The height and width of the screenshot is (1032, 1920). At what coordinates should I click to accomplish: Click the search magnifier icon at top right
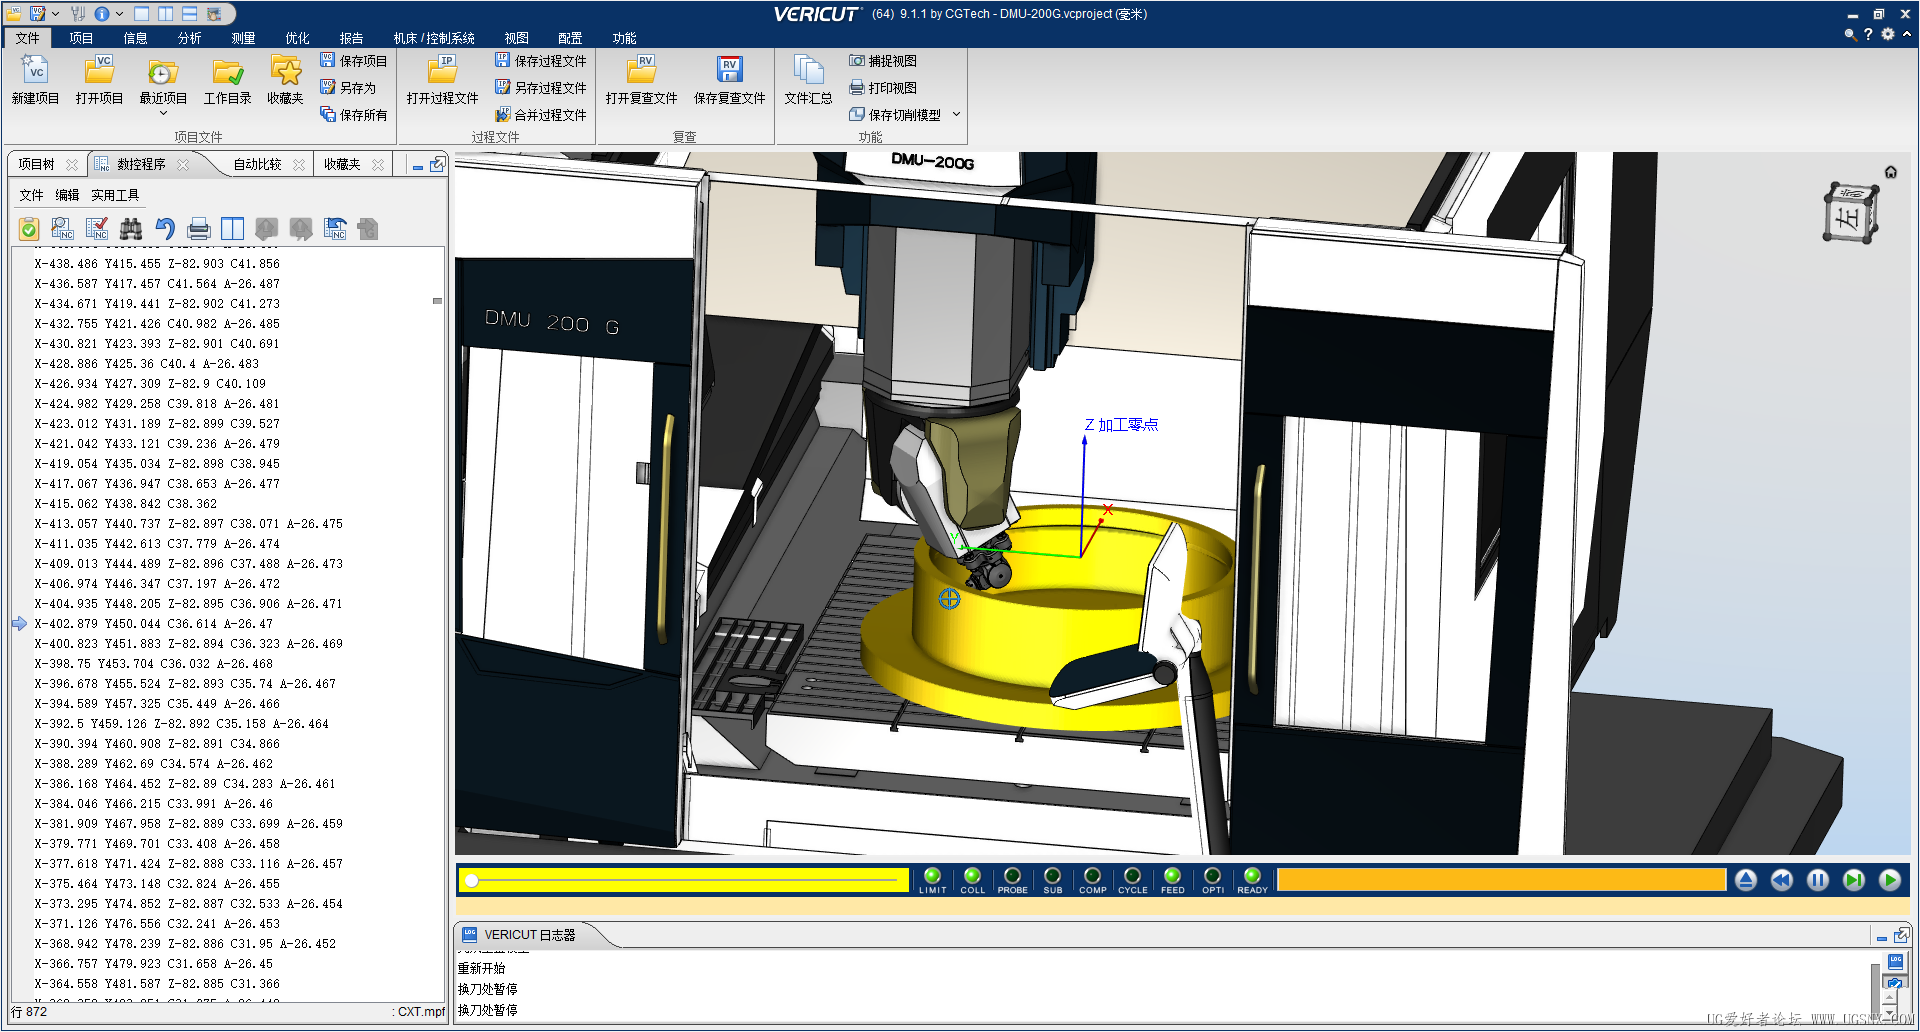click(1850, 34)
